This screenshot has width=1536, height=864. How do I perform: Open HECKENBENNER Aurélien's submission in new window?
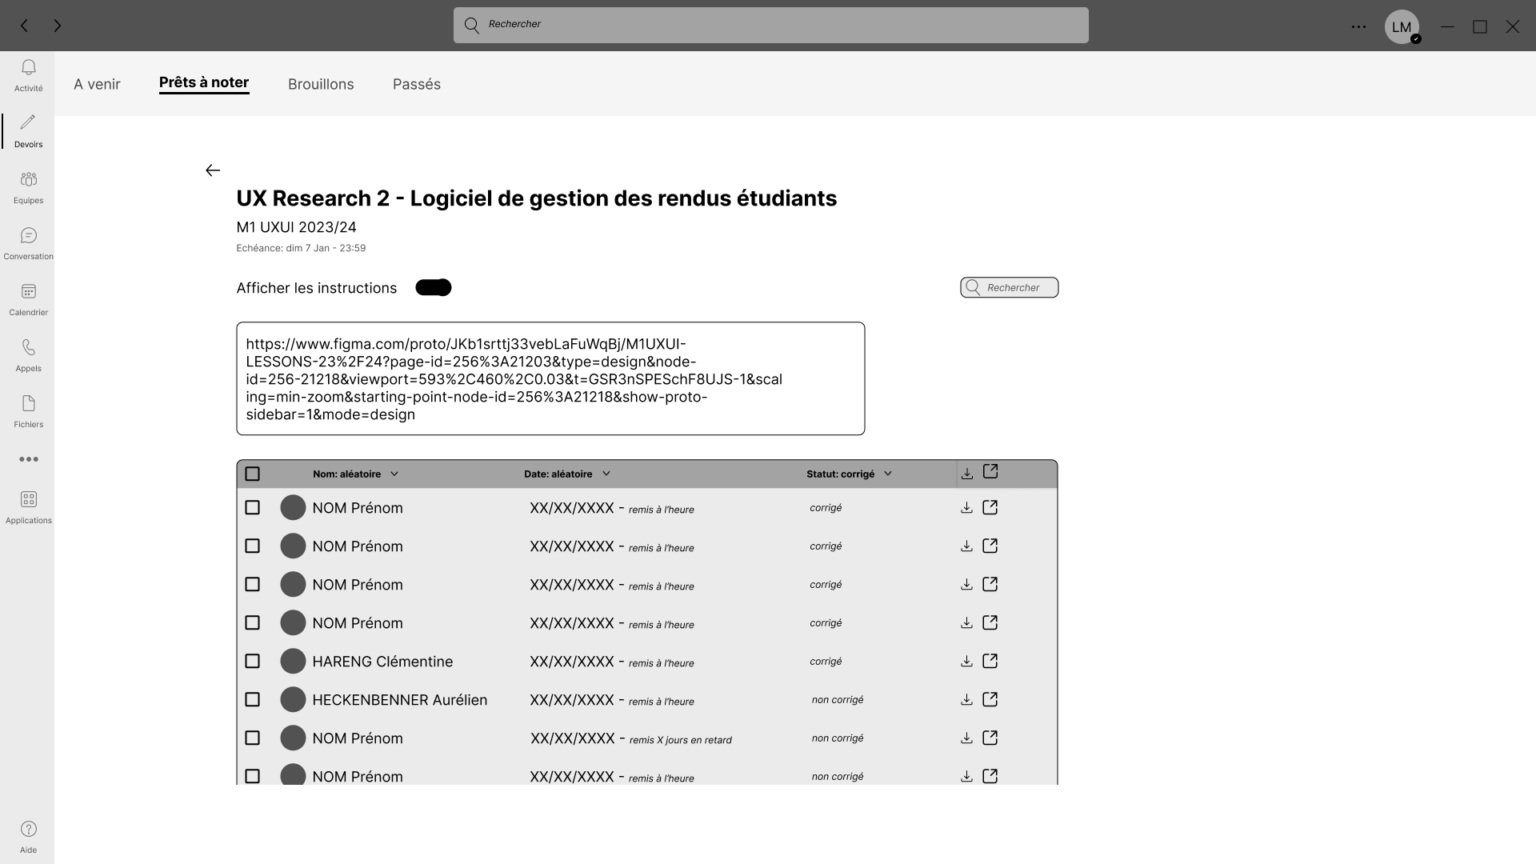tap(990, 699)
